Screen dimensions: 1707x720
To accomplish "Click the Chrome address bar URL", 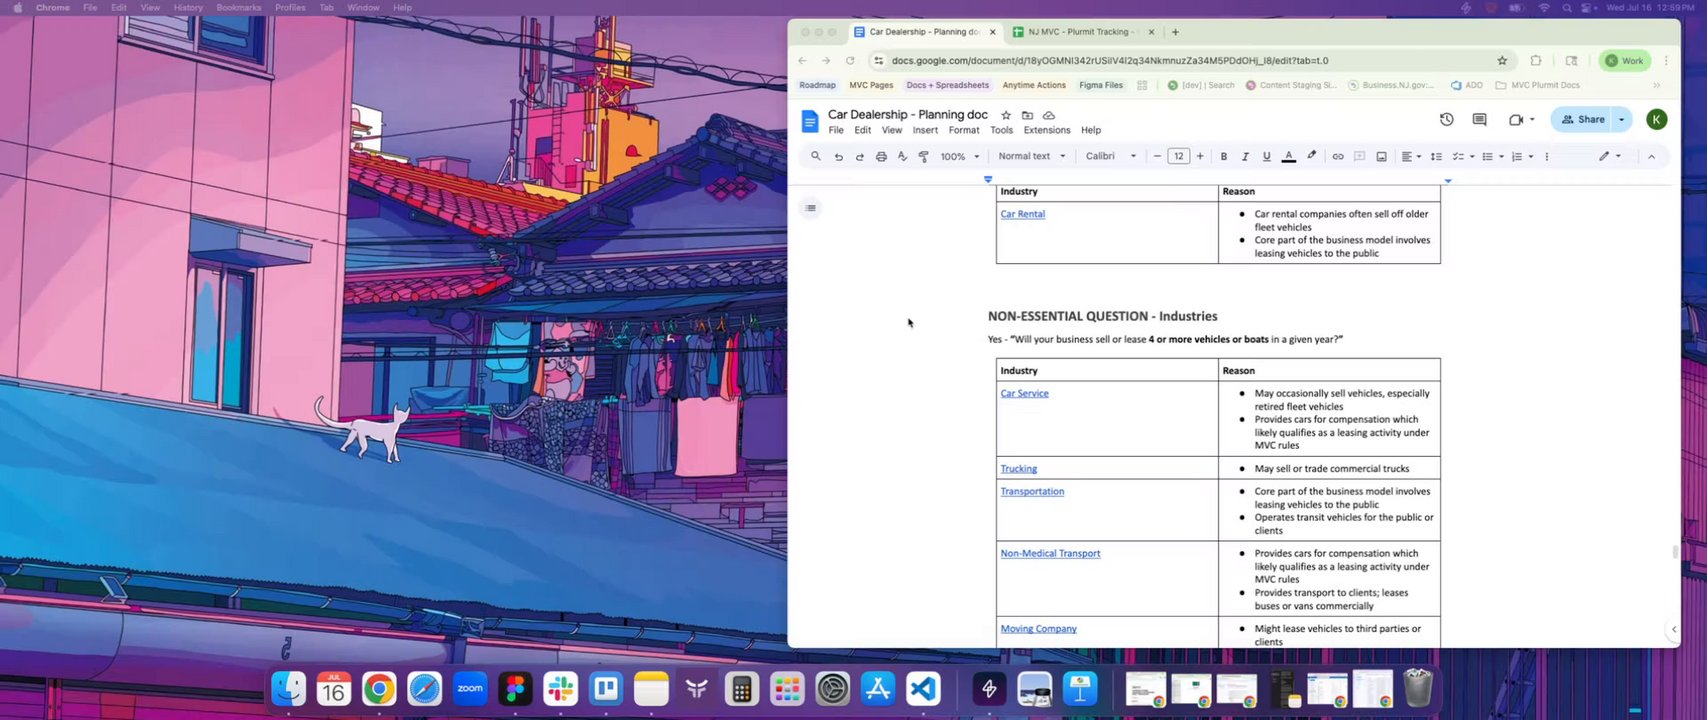I will pos(1110,61).
